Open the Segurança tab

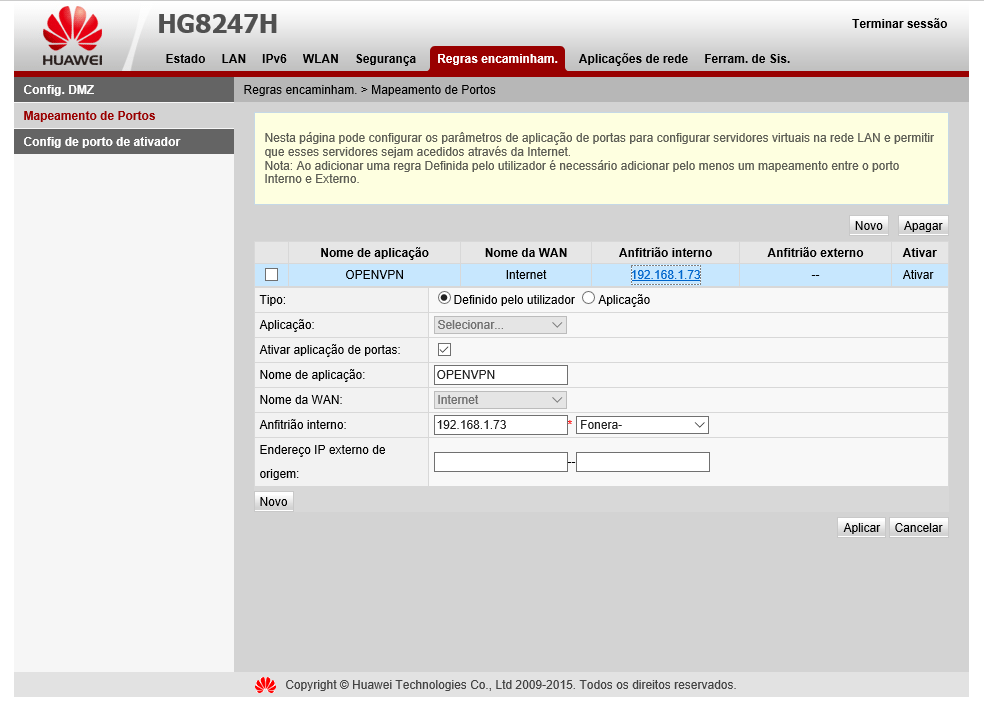[x=385, y=59]
